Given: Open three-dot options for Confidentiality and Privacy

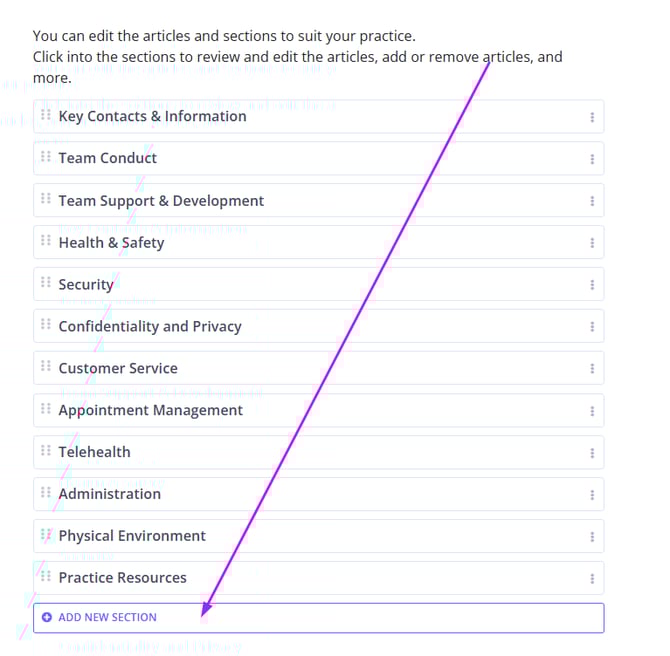Looking at the screenshot, I should pos(592,327).
